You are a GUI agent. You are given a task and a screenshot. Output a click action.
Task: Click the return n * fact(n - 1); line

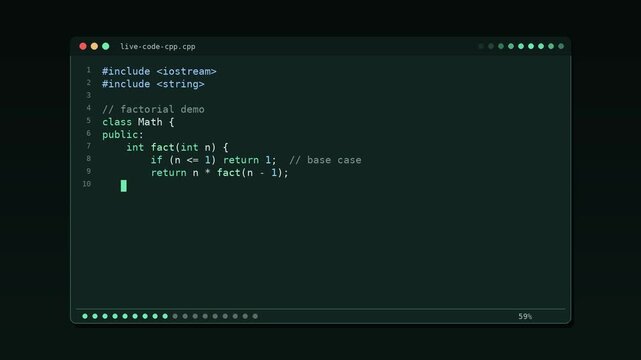(x=220, y=173)
